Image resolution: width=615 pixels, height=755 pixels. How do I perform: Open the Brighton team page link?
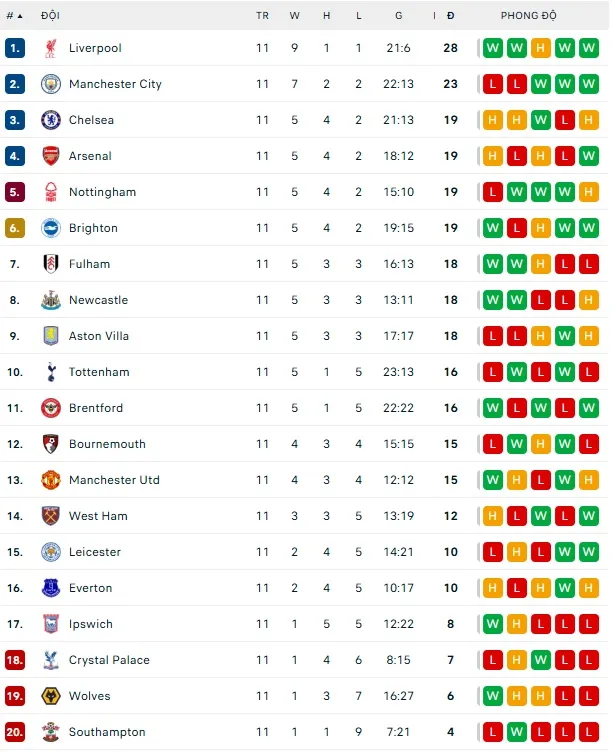(93, 228)
